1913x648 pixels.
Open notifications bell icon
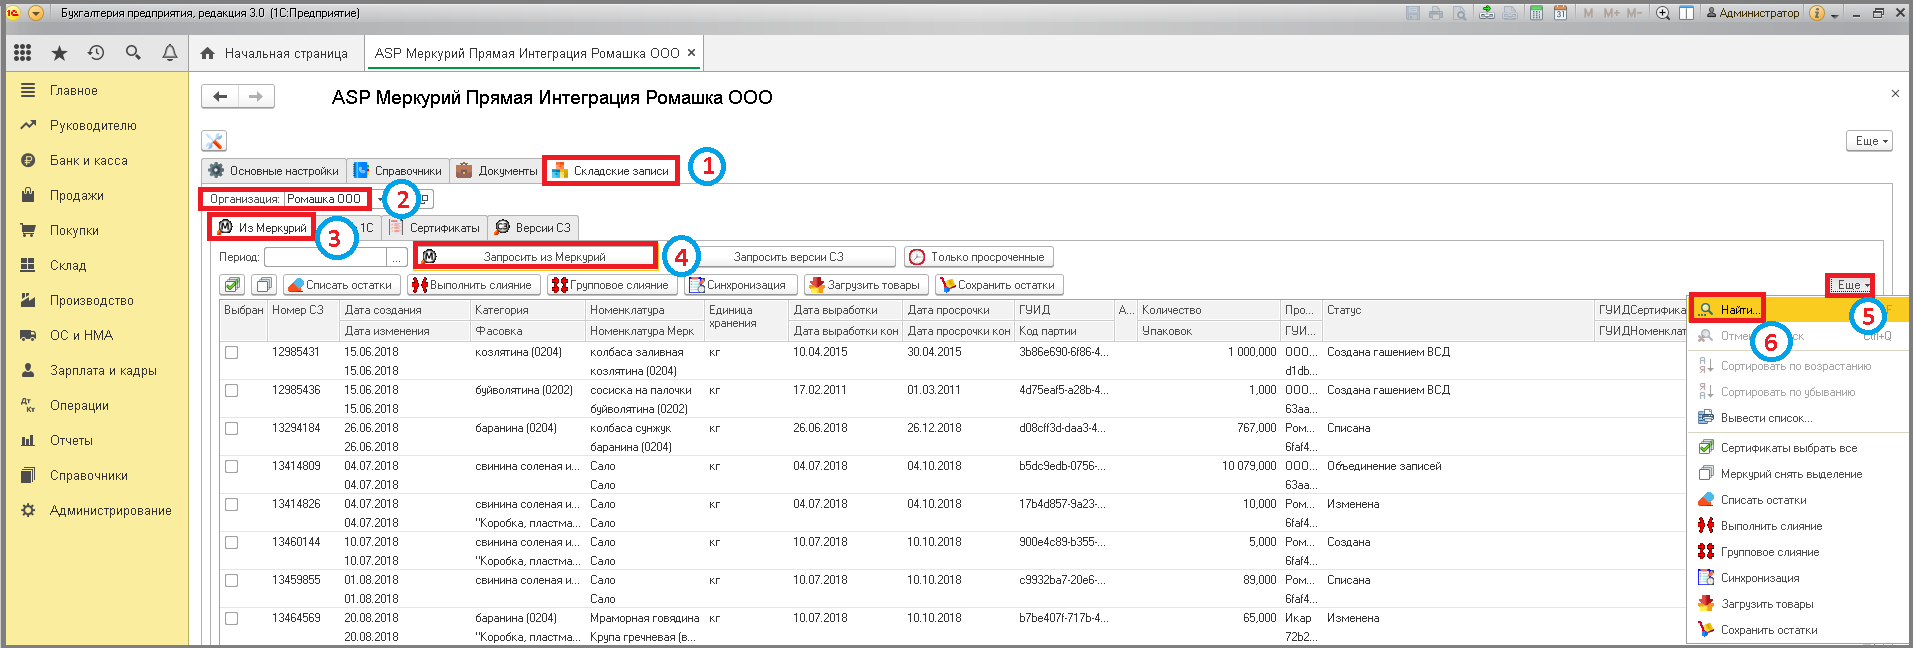click(170, 53)
